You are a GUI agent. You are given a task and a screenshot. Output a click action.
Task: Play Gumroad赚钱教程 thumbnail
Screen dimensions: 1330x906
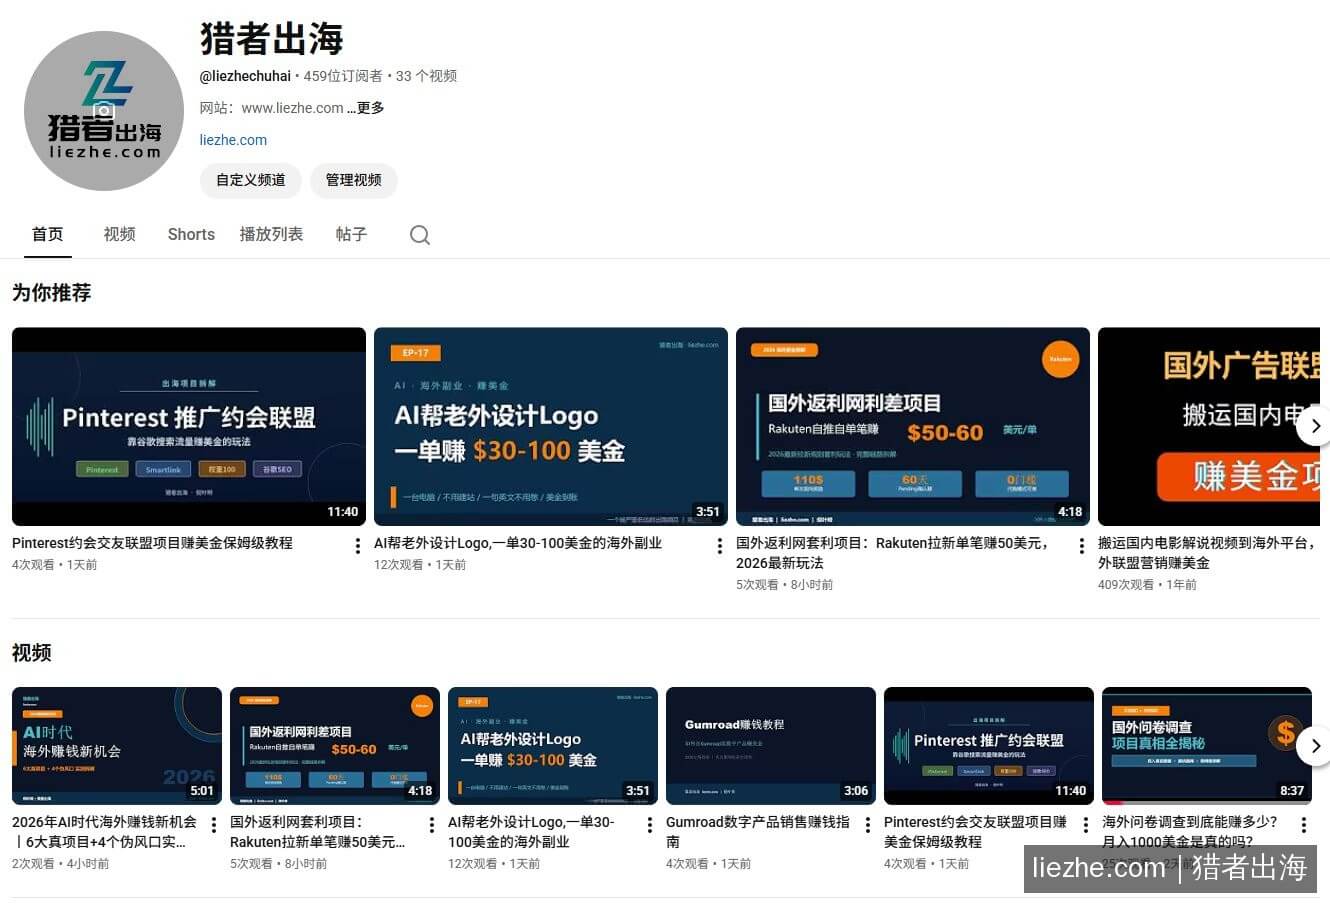pyautogui.click(x=771, y=746)
